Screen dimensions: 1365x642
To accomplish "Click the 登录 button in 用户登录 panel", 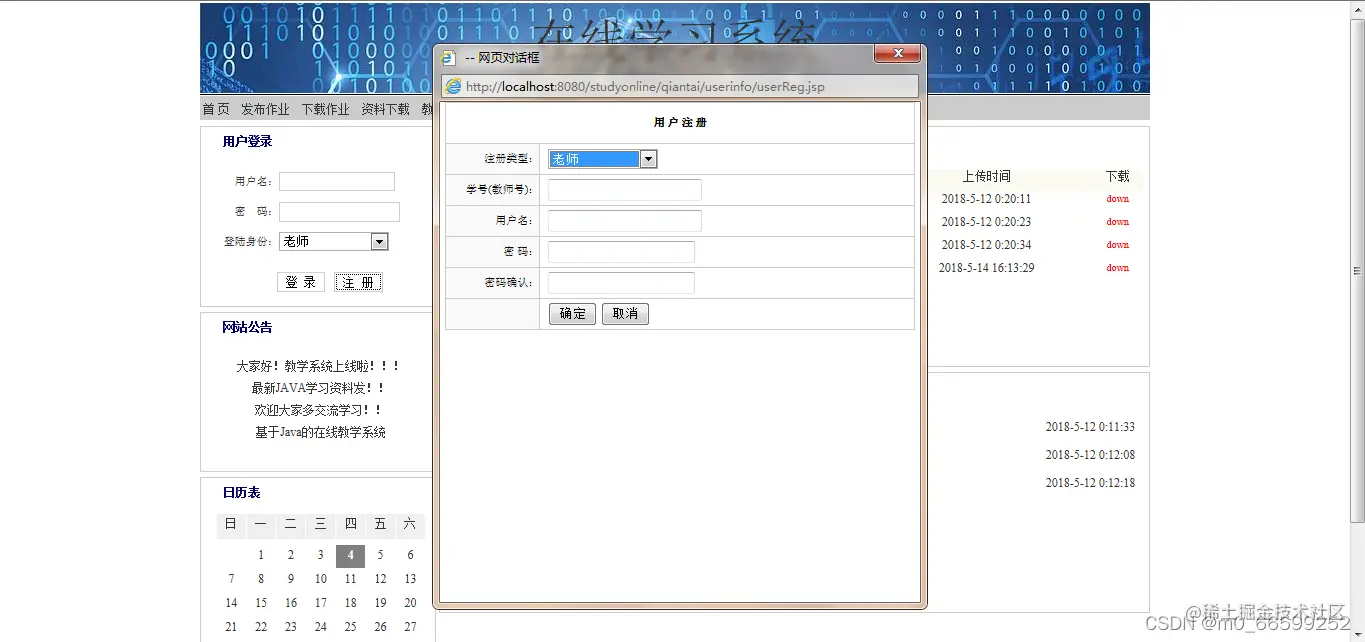I will pyautogui.click(x=301, y=282).
